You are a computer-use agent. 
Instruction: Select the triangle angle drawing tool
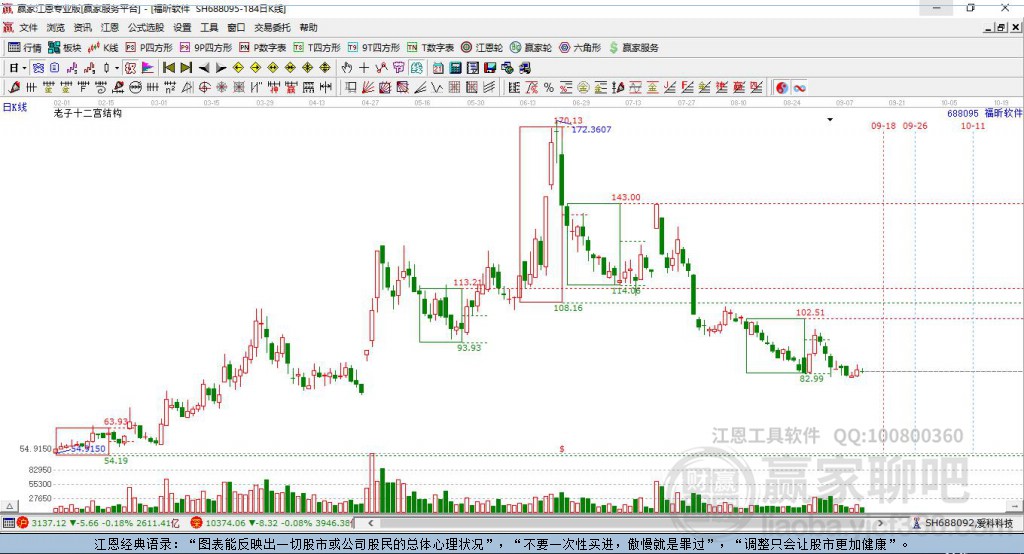[x=187, y=87]
